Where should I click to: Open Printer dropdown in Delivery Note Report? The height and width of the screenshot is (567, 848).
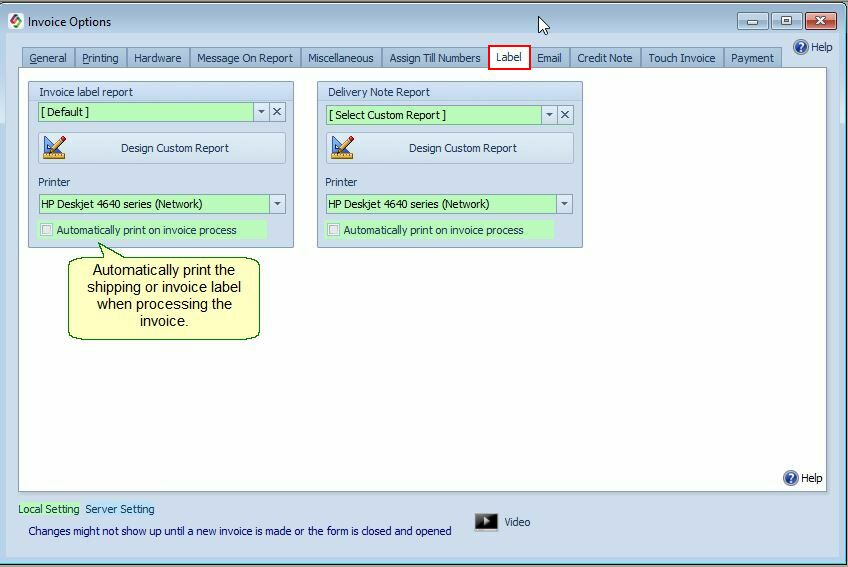pyautogui.click(x=564, y=204)
